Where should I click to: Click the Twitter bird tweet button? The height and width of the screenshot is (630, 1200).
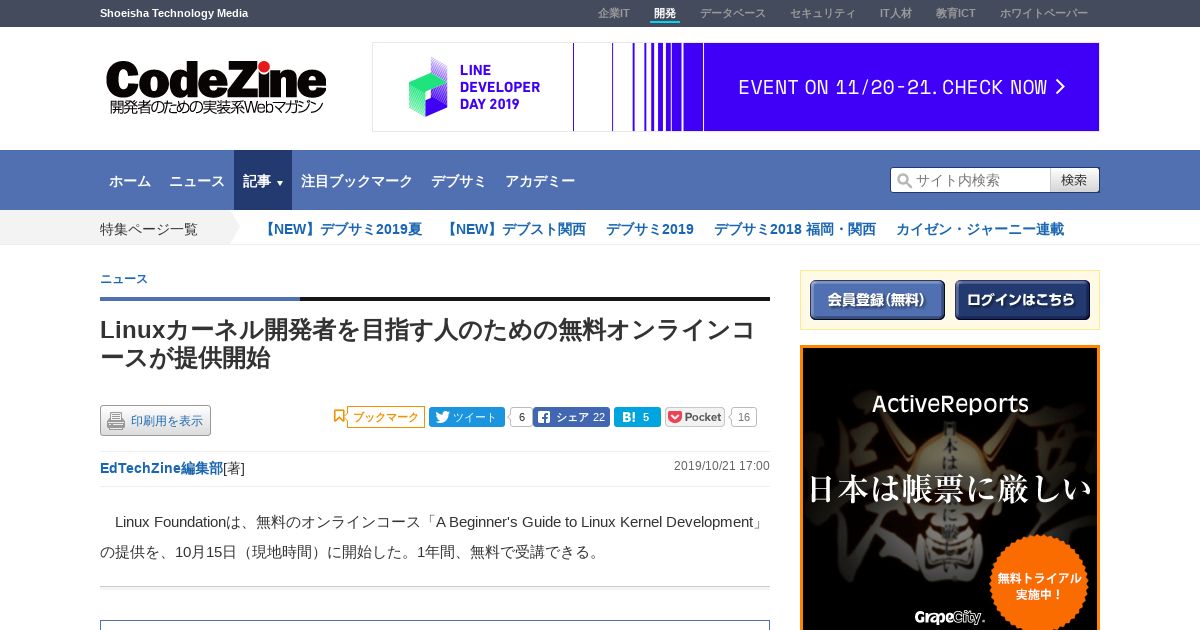coord(467,417)
